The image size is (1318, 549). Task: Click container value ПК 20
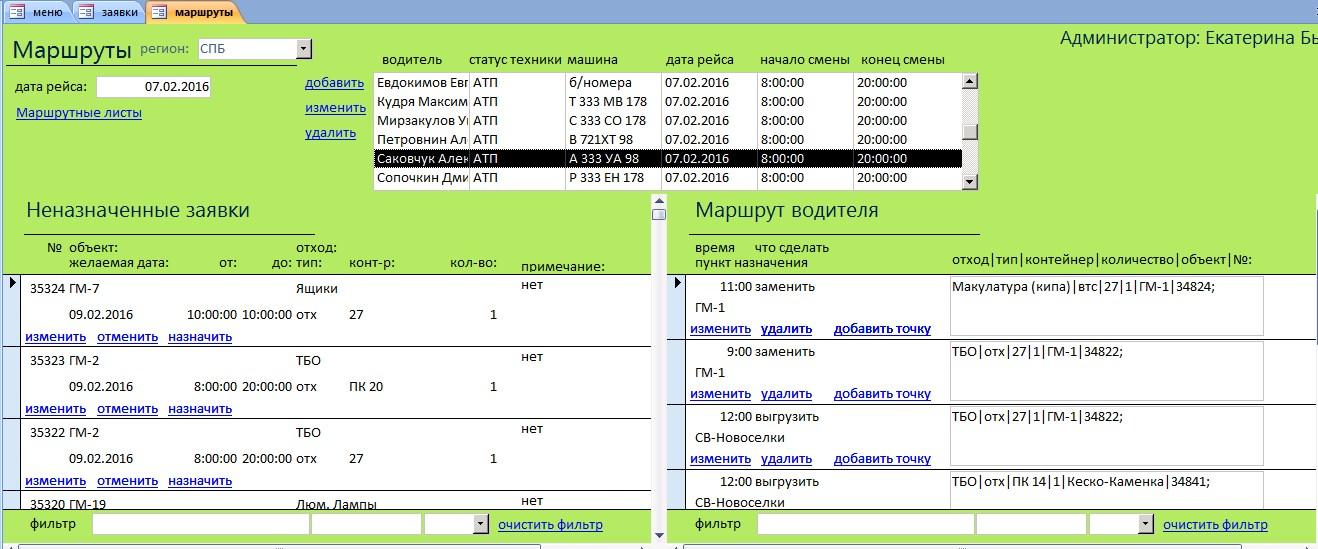coord(366,387)
